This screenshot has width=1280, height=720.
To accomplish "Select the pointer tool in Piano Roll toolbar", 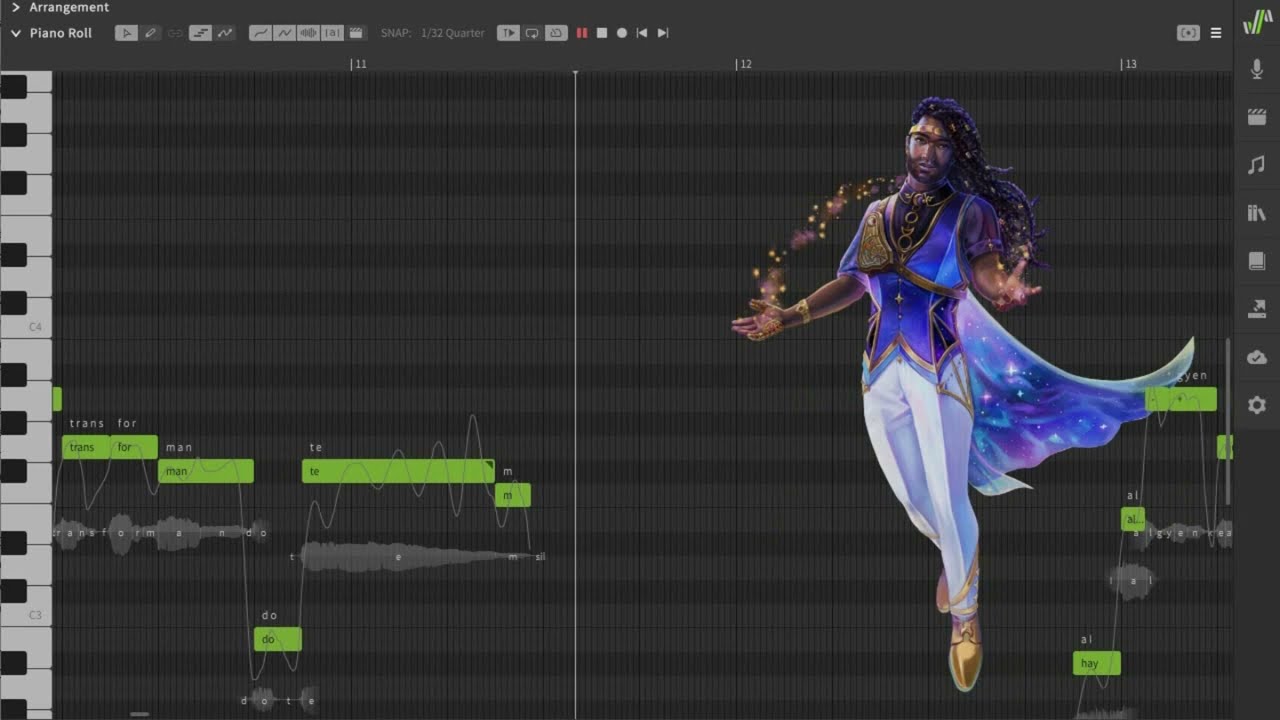I will pyautogui.click(x=126, y=33).
